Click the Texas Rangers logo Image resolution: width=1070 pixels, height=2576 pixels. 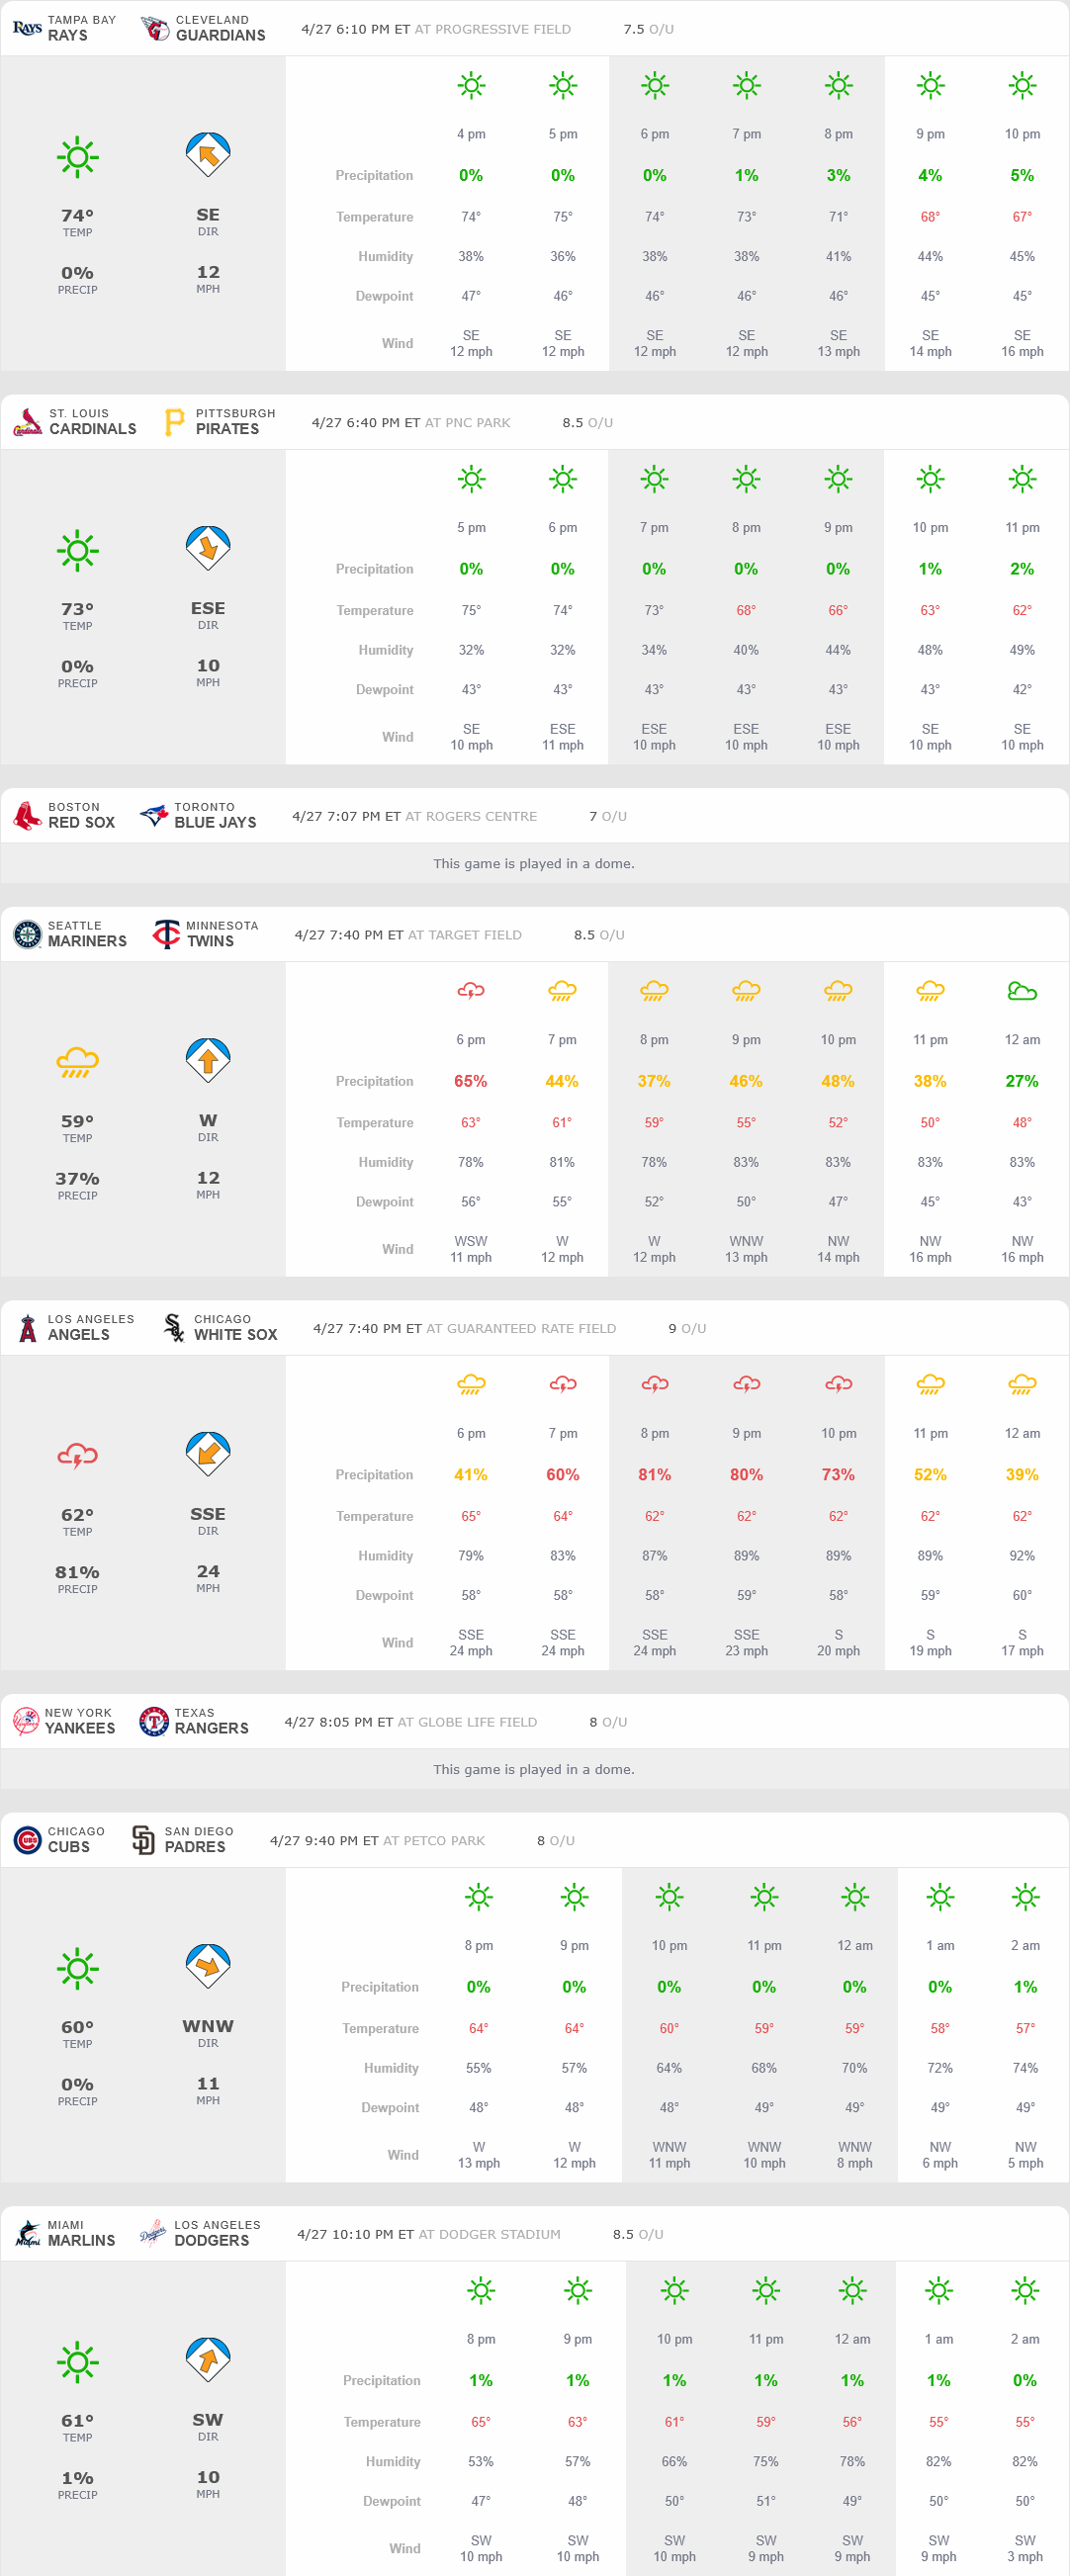click(154, 1721)
